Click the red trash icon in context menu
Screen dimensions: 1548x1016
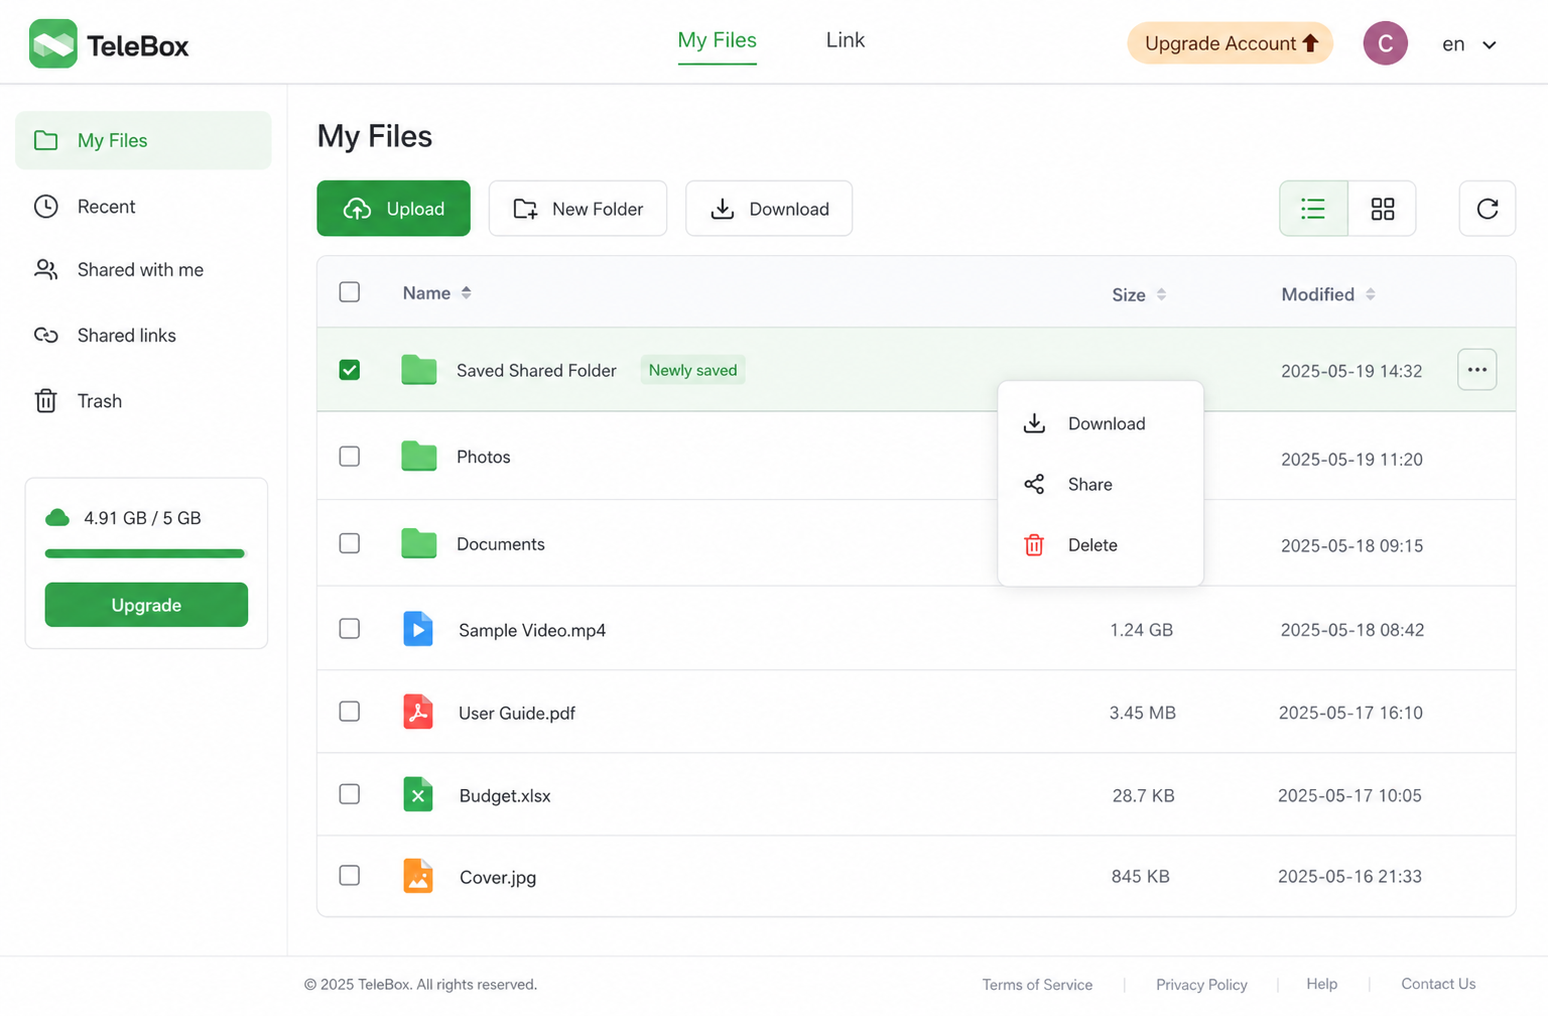[1034, 545]
